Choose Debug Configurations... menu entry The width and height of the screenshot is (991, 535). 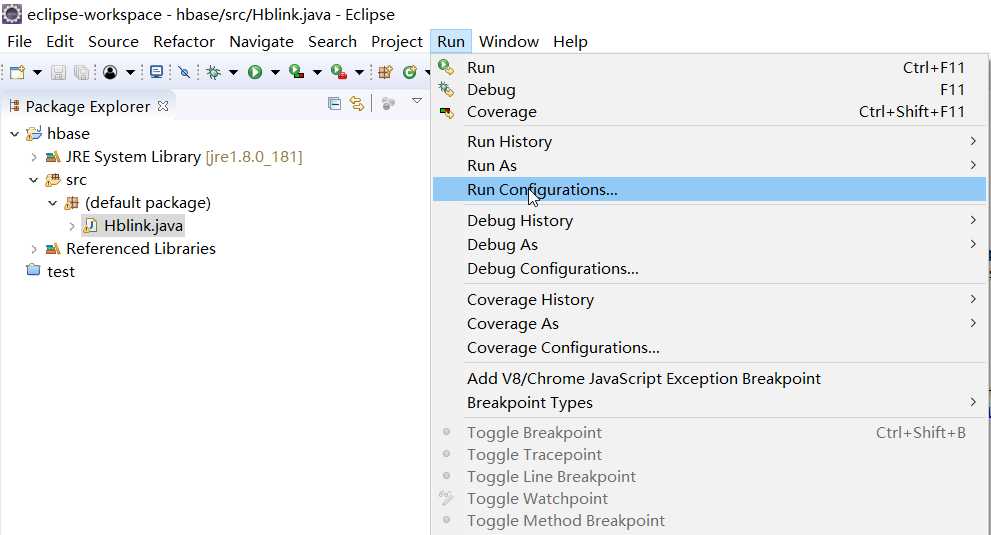(709, 269)
